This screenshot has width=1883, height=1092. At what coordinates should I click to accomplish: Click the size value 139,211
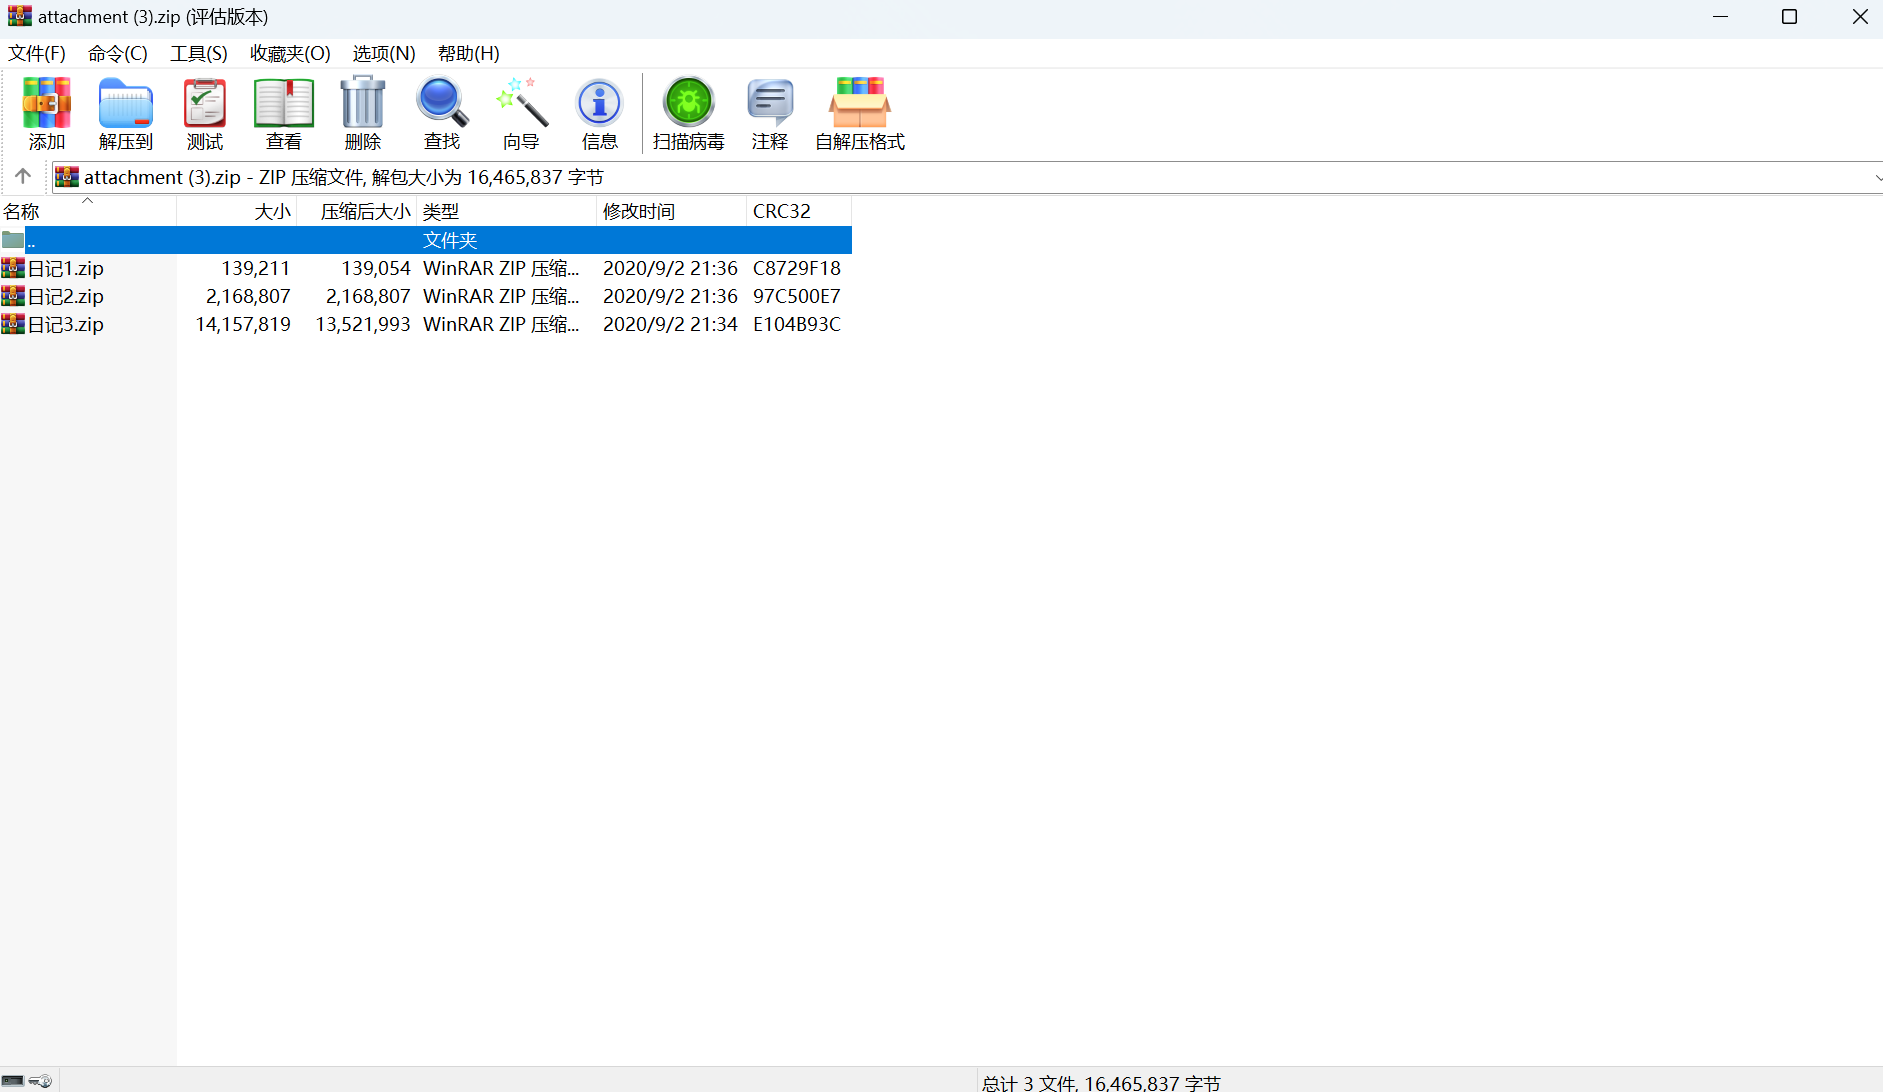256,268
